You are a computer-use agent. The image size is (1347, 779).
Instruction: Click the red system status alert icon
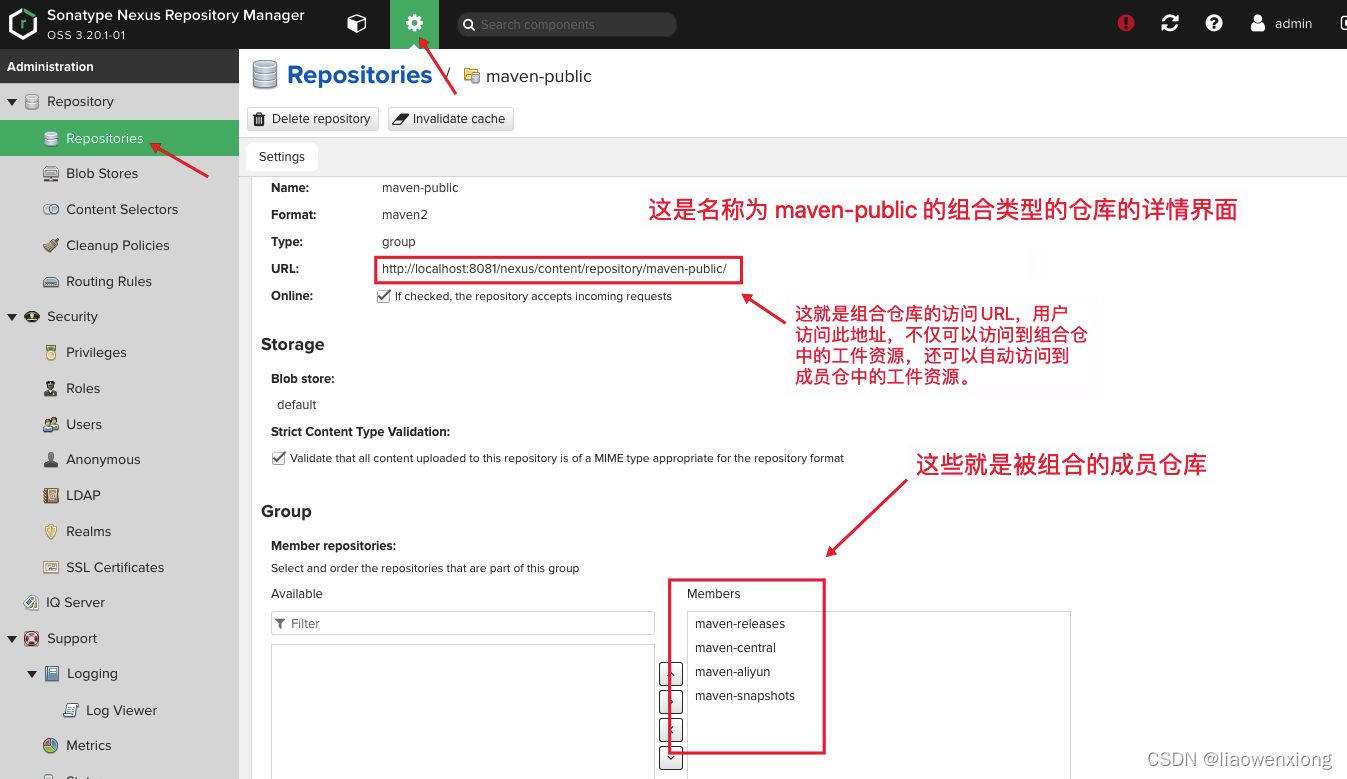point(1126,23)
